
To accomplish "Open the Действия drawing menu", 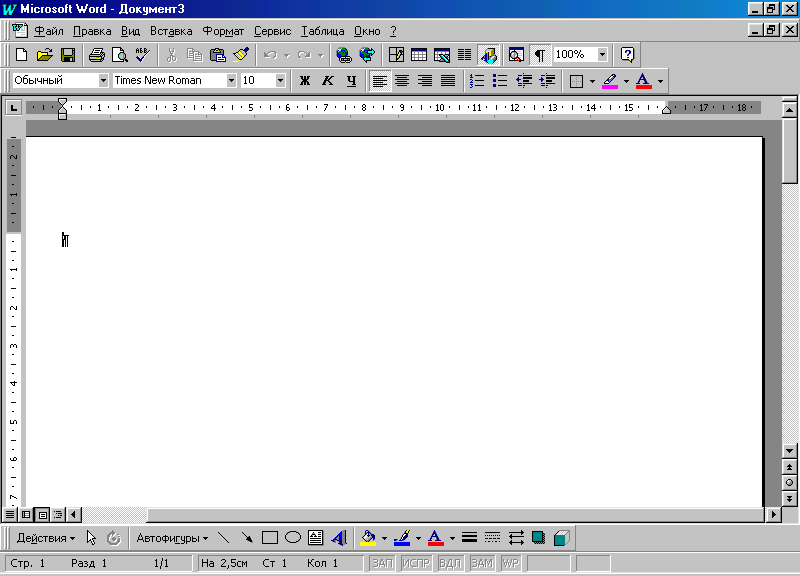I will point(45,538).
